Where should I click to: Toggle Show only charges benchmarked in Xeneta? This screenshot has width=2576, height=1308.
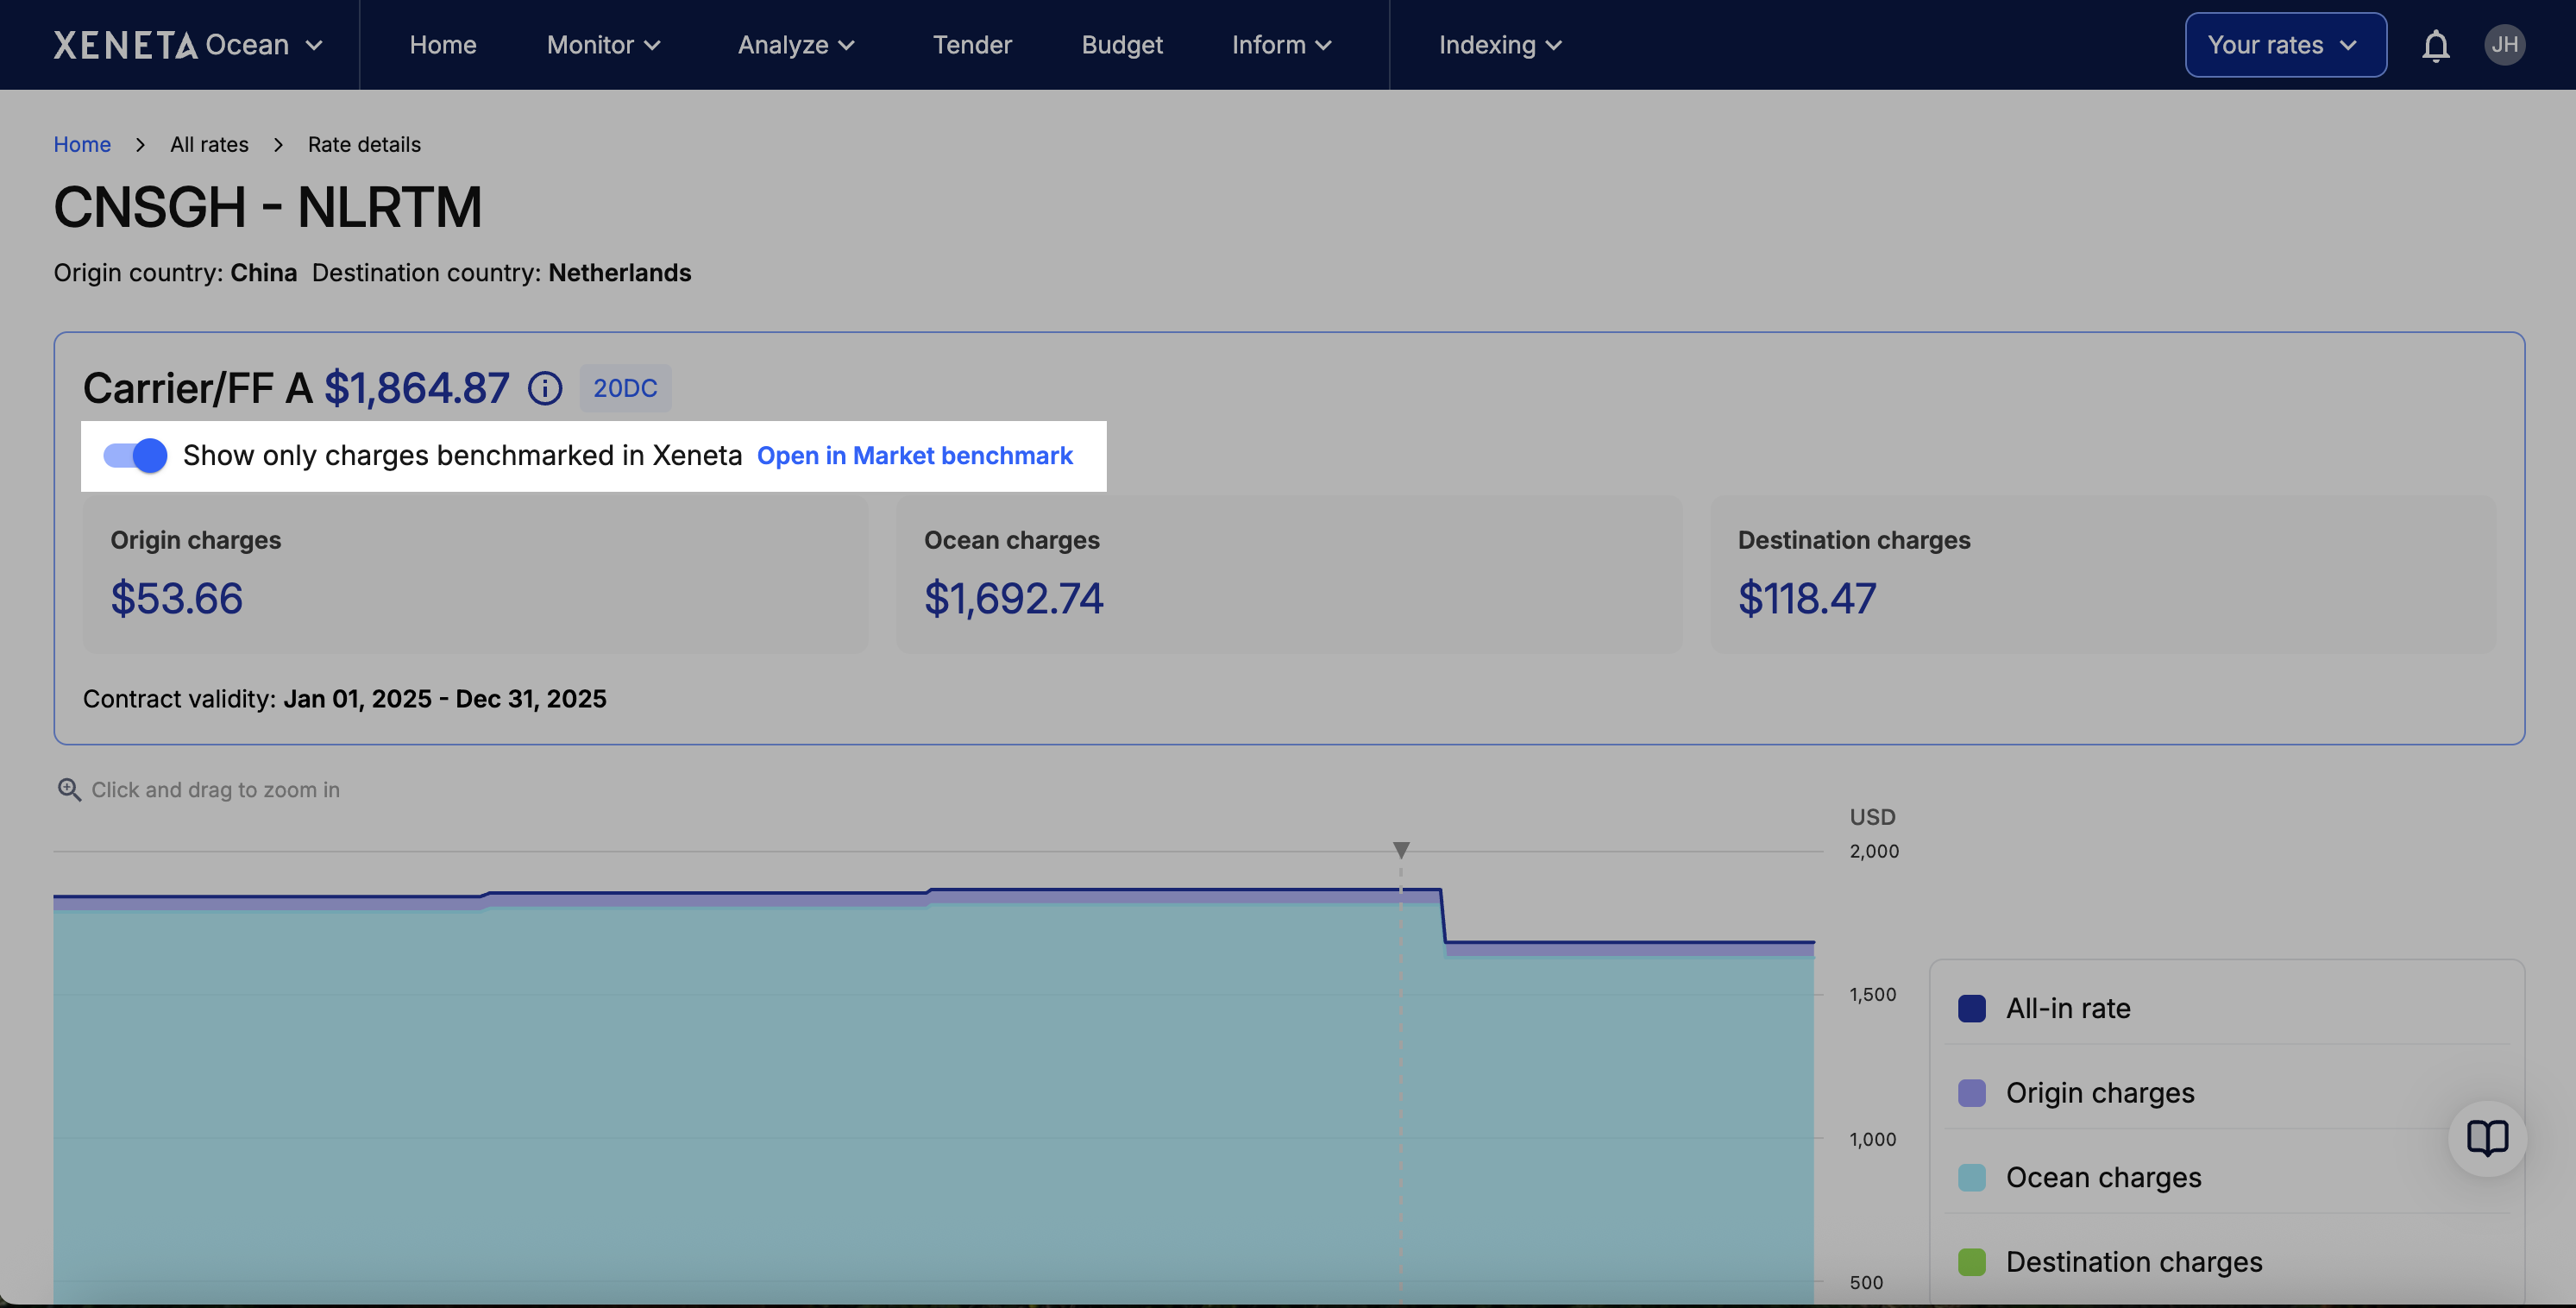136,456
